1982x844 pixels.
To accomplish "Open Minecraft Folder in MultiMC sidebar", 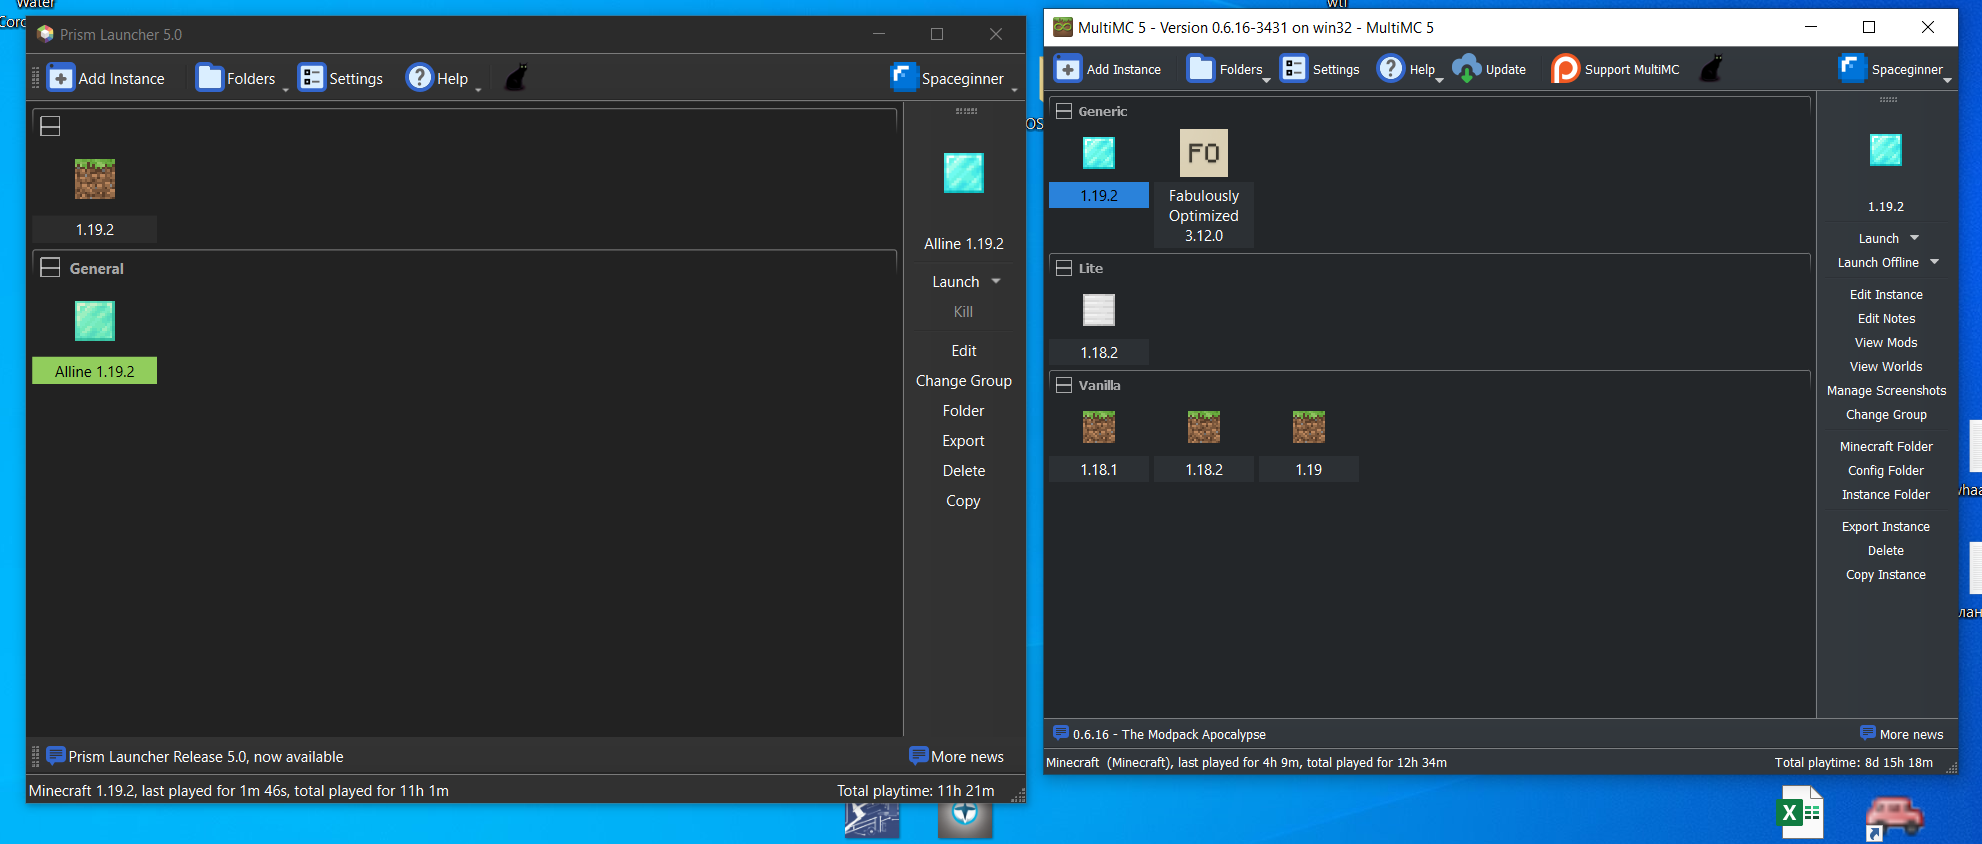I will [x=1886, y=447].
